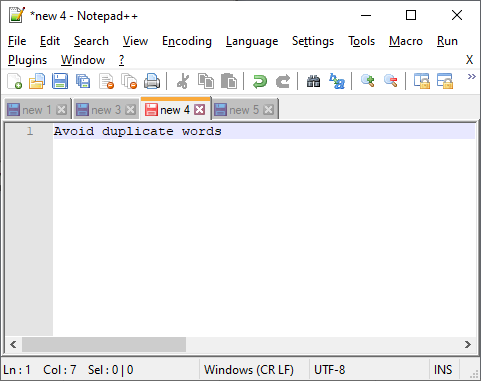The image size is (481, 381).
Task: Open the Replace dialog with the toolbar icon
Action: pos(337,81)
